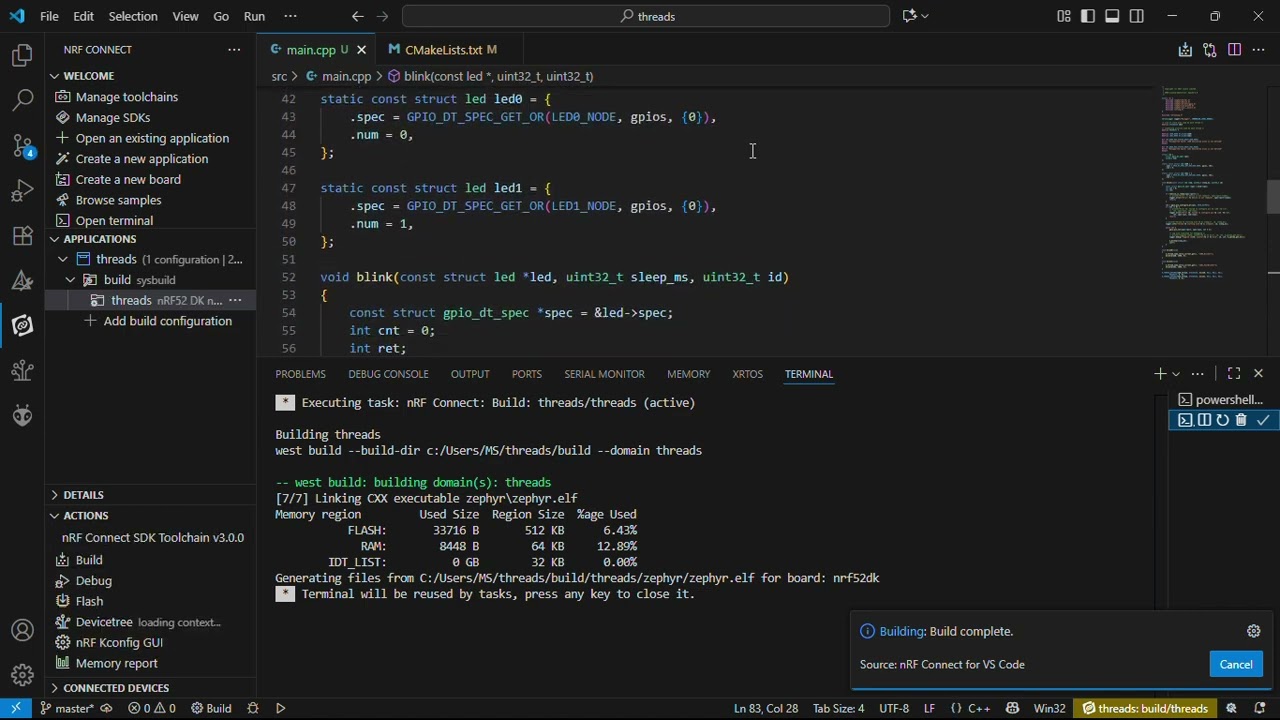
Task: Collapse the build sysbuild tree node
Action: point(70,280)
